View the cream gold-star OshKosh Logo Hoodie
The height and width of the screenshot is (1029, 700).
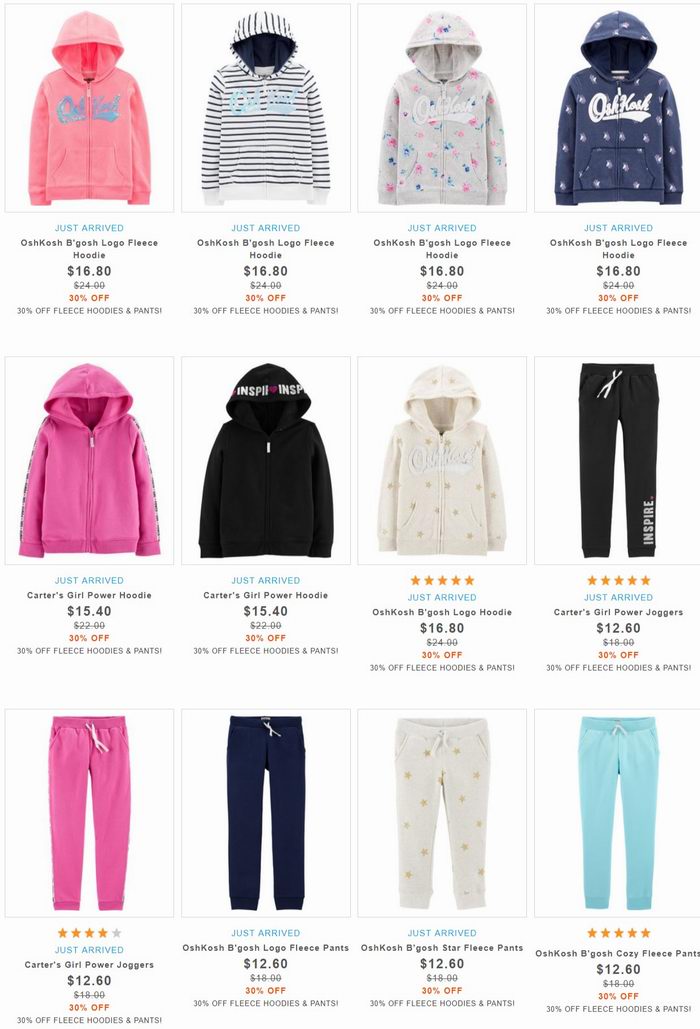[442, 461]
